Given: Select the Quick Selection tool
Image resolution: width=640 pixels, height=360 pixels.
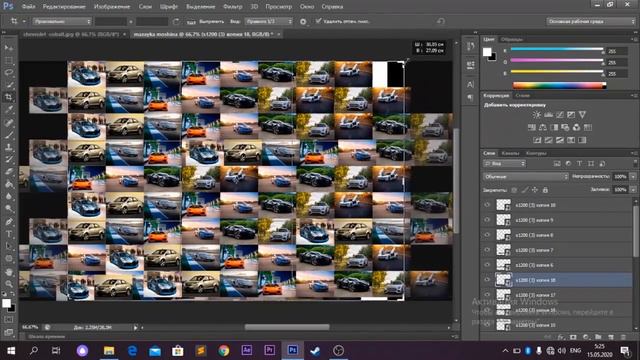Looking at the screenshot, I should click(9, 85).
